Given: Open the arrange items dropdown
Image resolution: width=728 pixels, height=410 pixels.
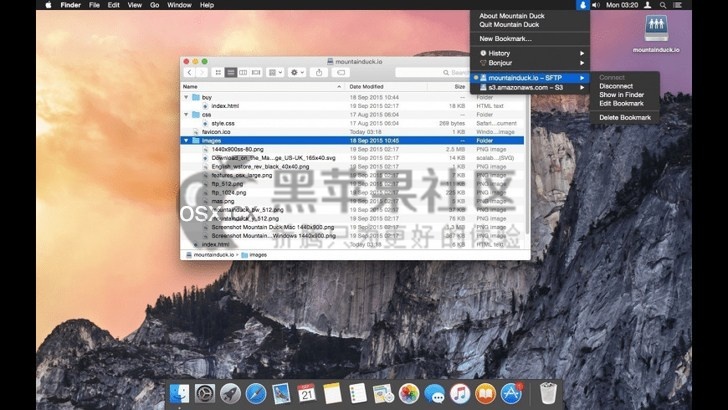Looking at the screenshot, I should (275, 72).
